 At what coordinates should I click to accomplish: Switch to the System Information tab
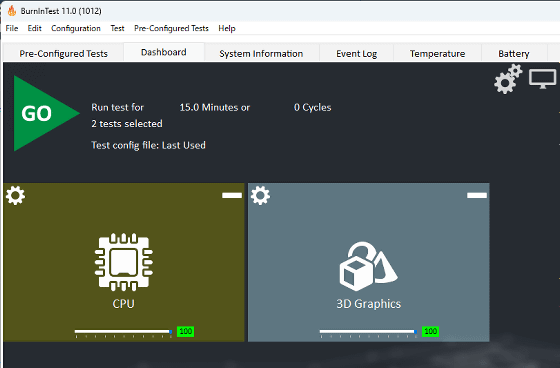coord(261,54)
